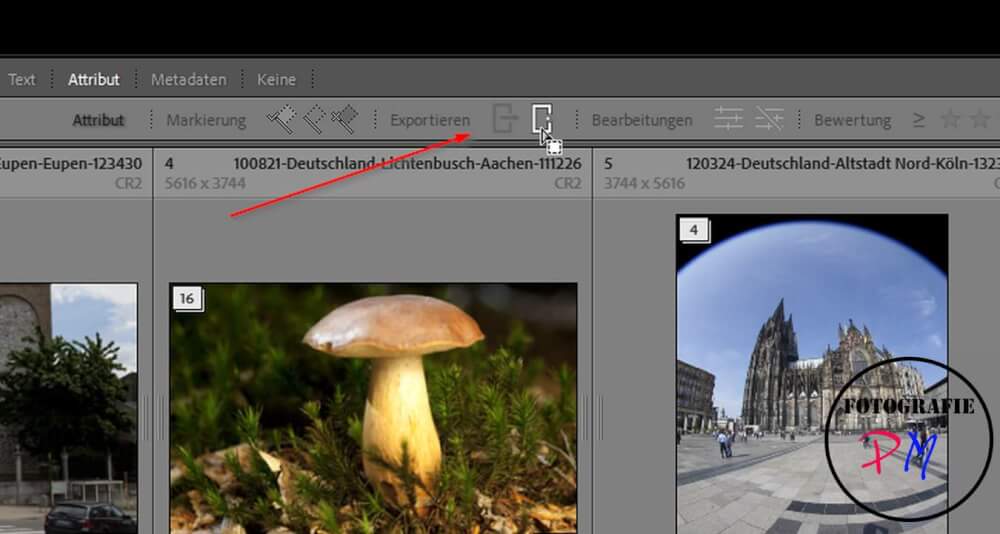Click filename 120324-Deutschland-Altstadt Nord-Köln
Viewport: 1000px width, 534px height.
pyautogui.click(x=843, y=164)
